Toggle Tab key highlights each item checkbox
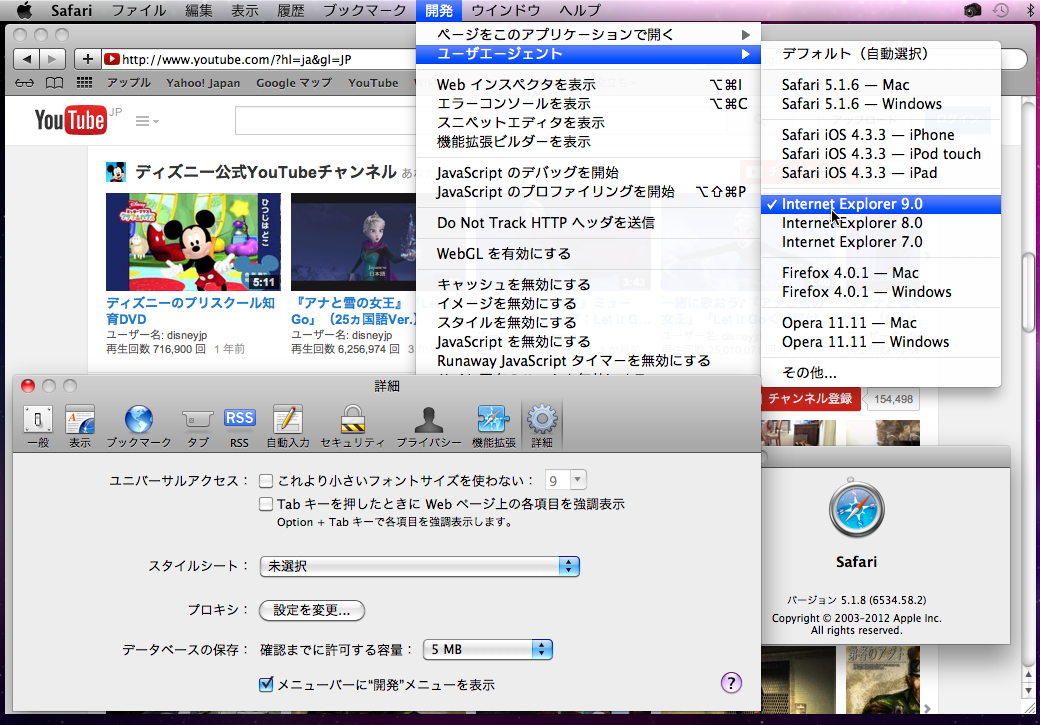 (x=266, y=504)
